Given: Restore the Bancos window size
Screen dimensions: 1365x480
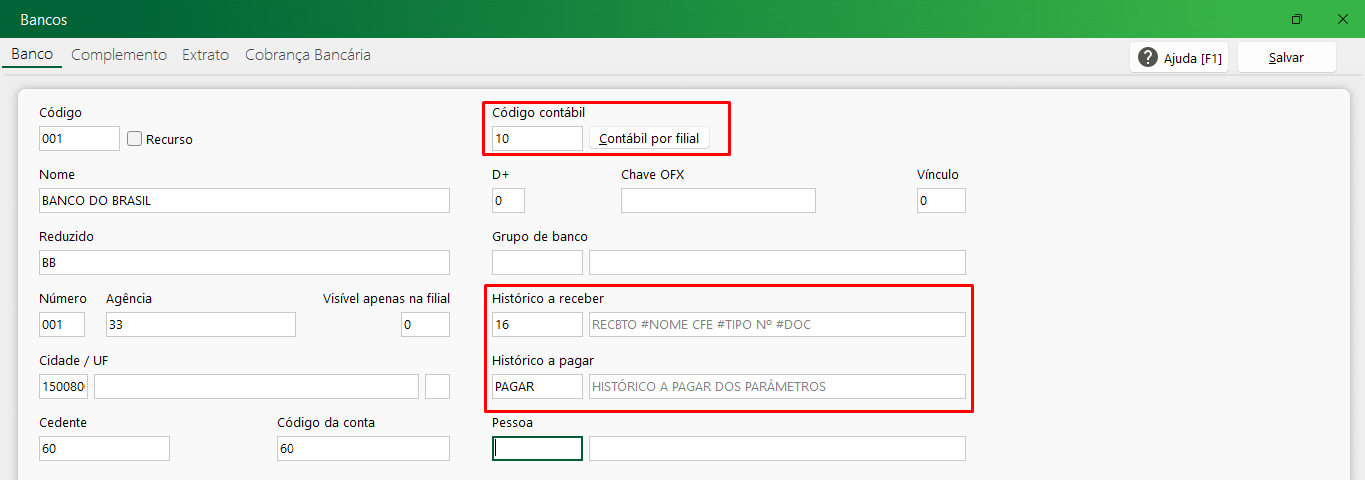Looking at the screenshot, I should (1297, 19).
